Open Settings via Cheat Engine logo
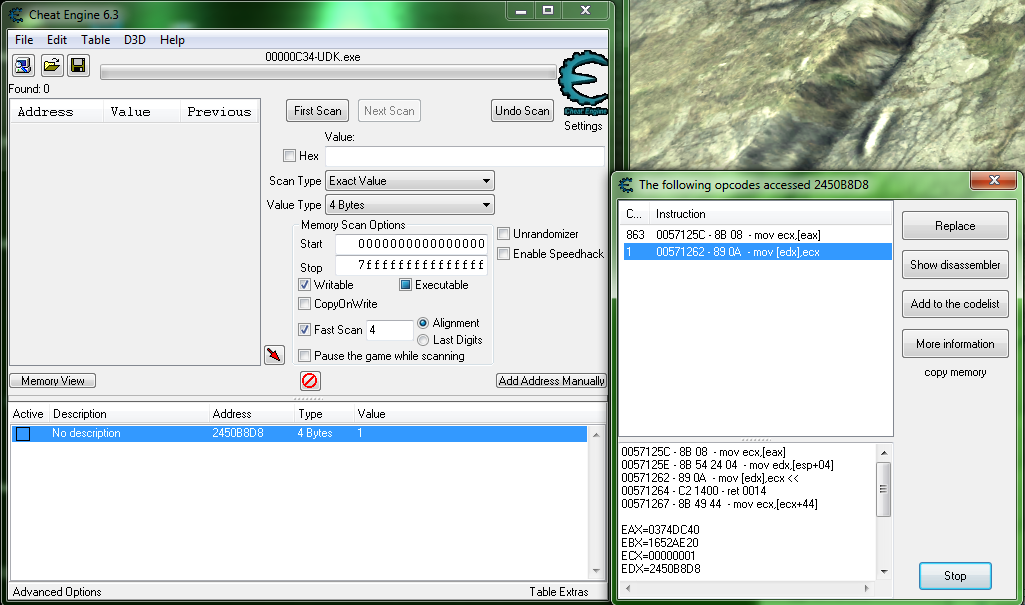Image resolution: width=1025 pixels, height=605 pixels. click(x=582, y=86)
